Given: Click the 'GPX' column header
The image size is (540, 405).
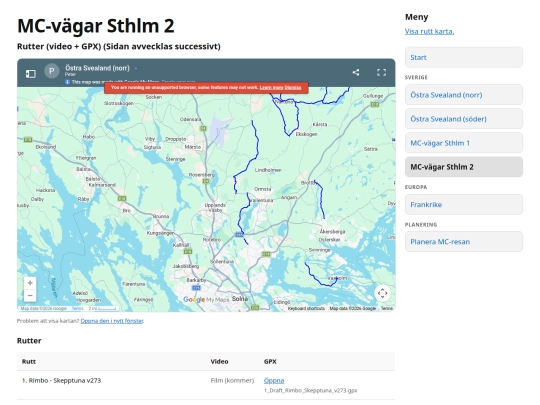Looking at the screenshot, I should pyautogui.click(x=270, y=362).
